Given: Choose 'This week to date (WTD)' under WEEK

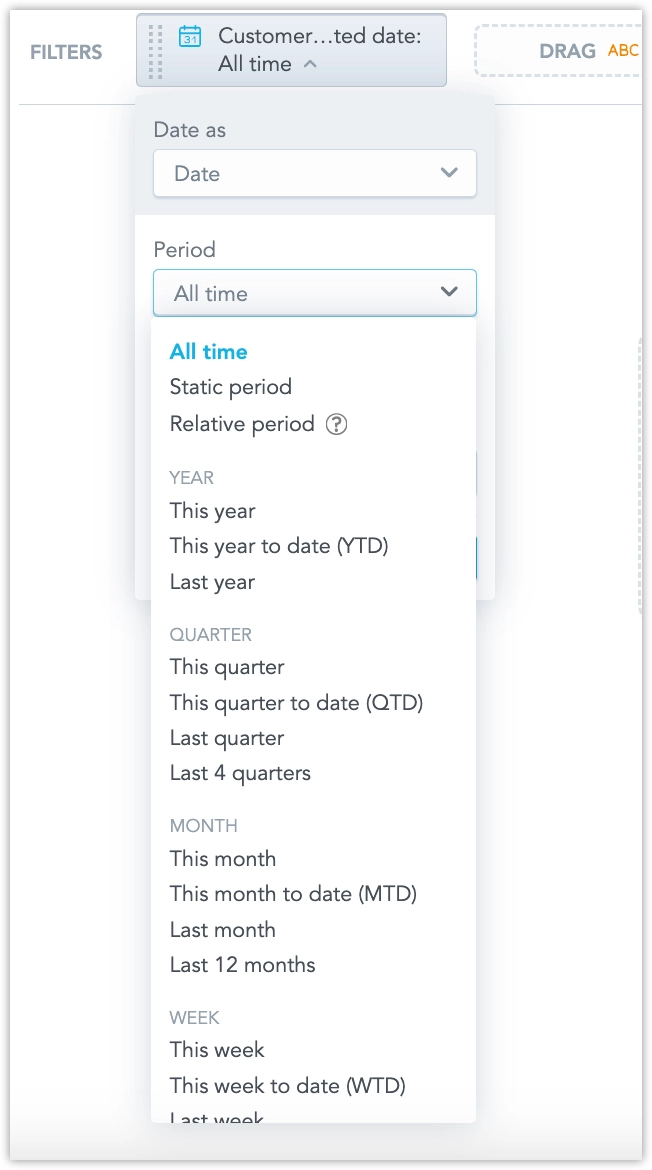Looking at the screenshot, I should tap(287, 1085).
